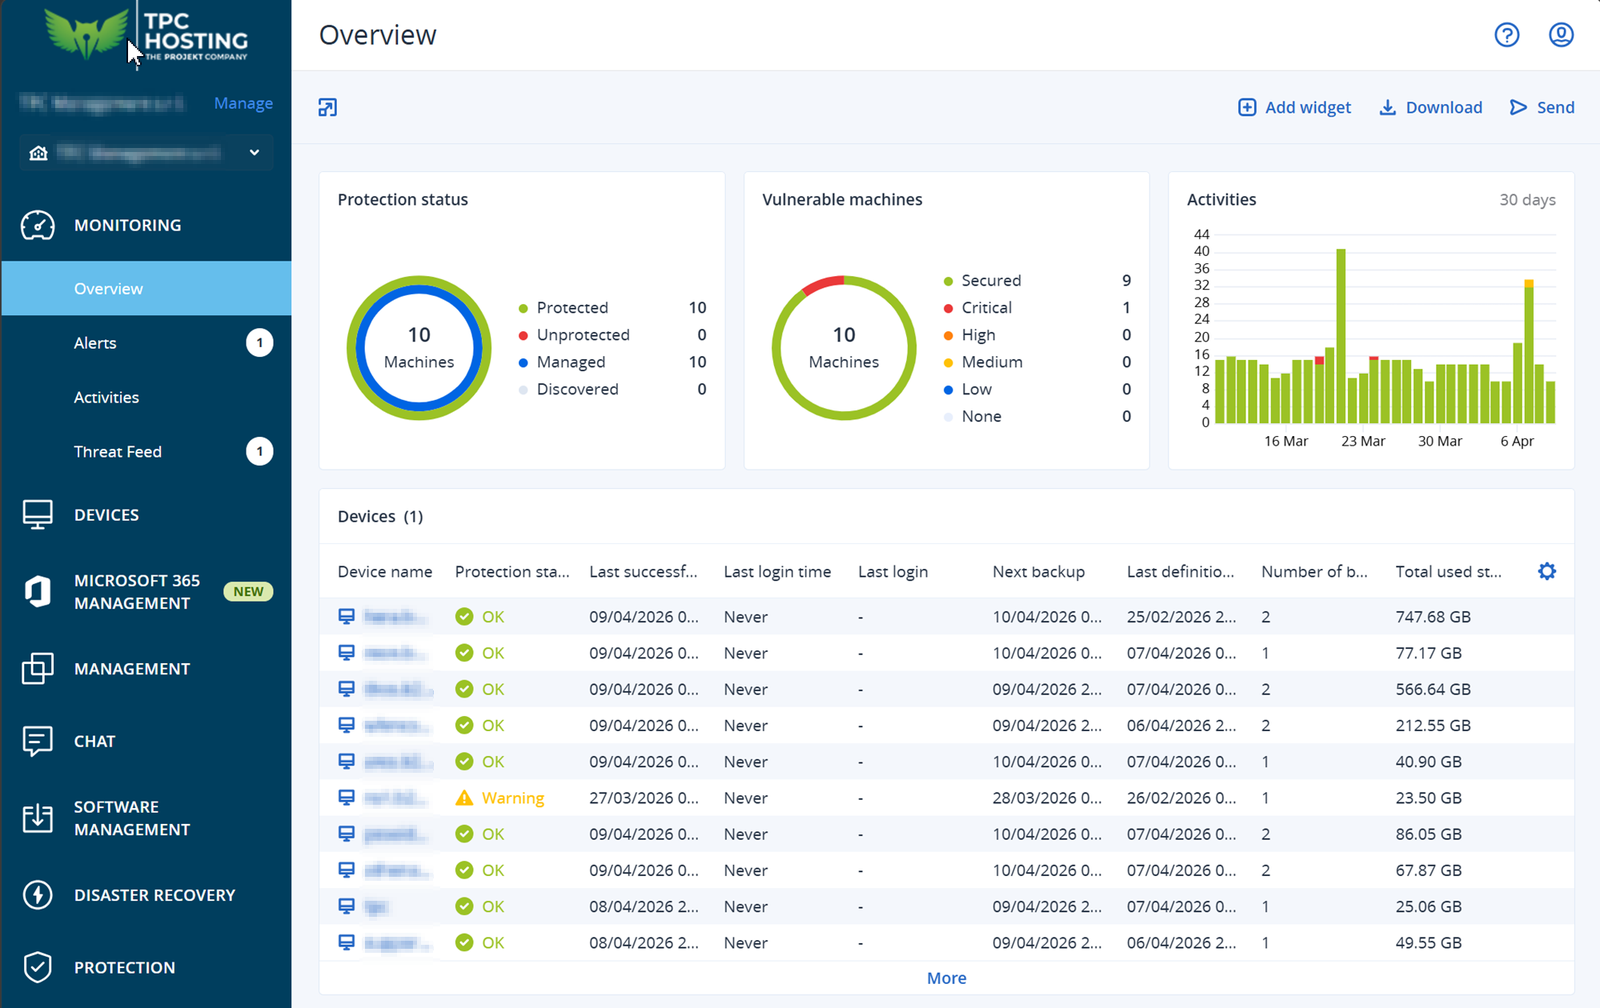
Task: Click the expand to full screen icon
Action: (x=328, y=108)
